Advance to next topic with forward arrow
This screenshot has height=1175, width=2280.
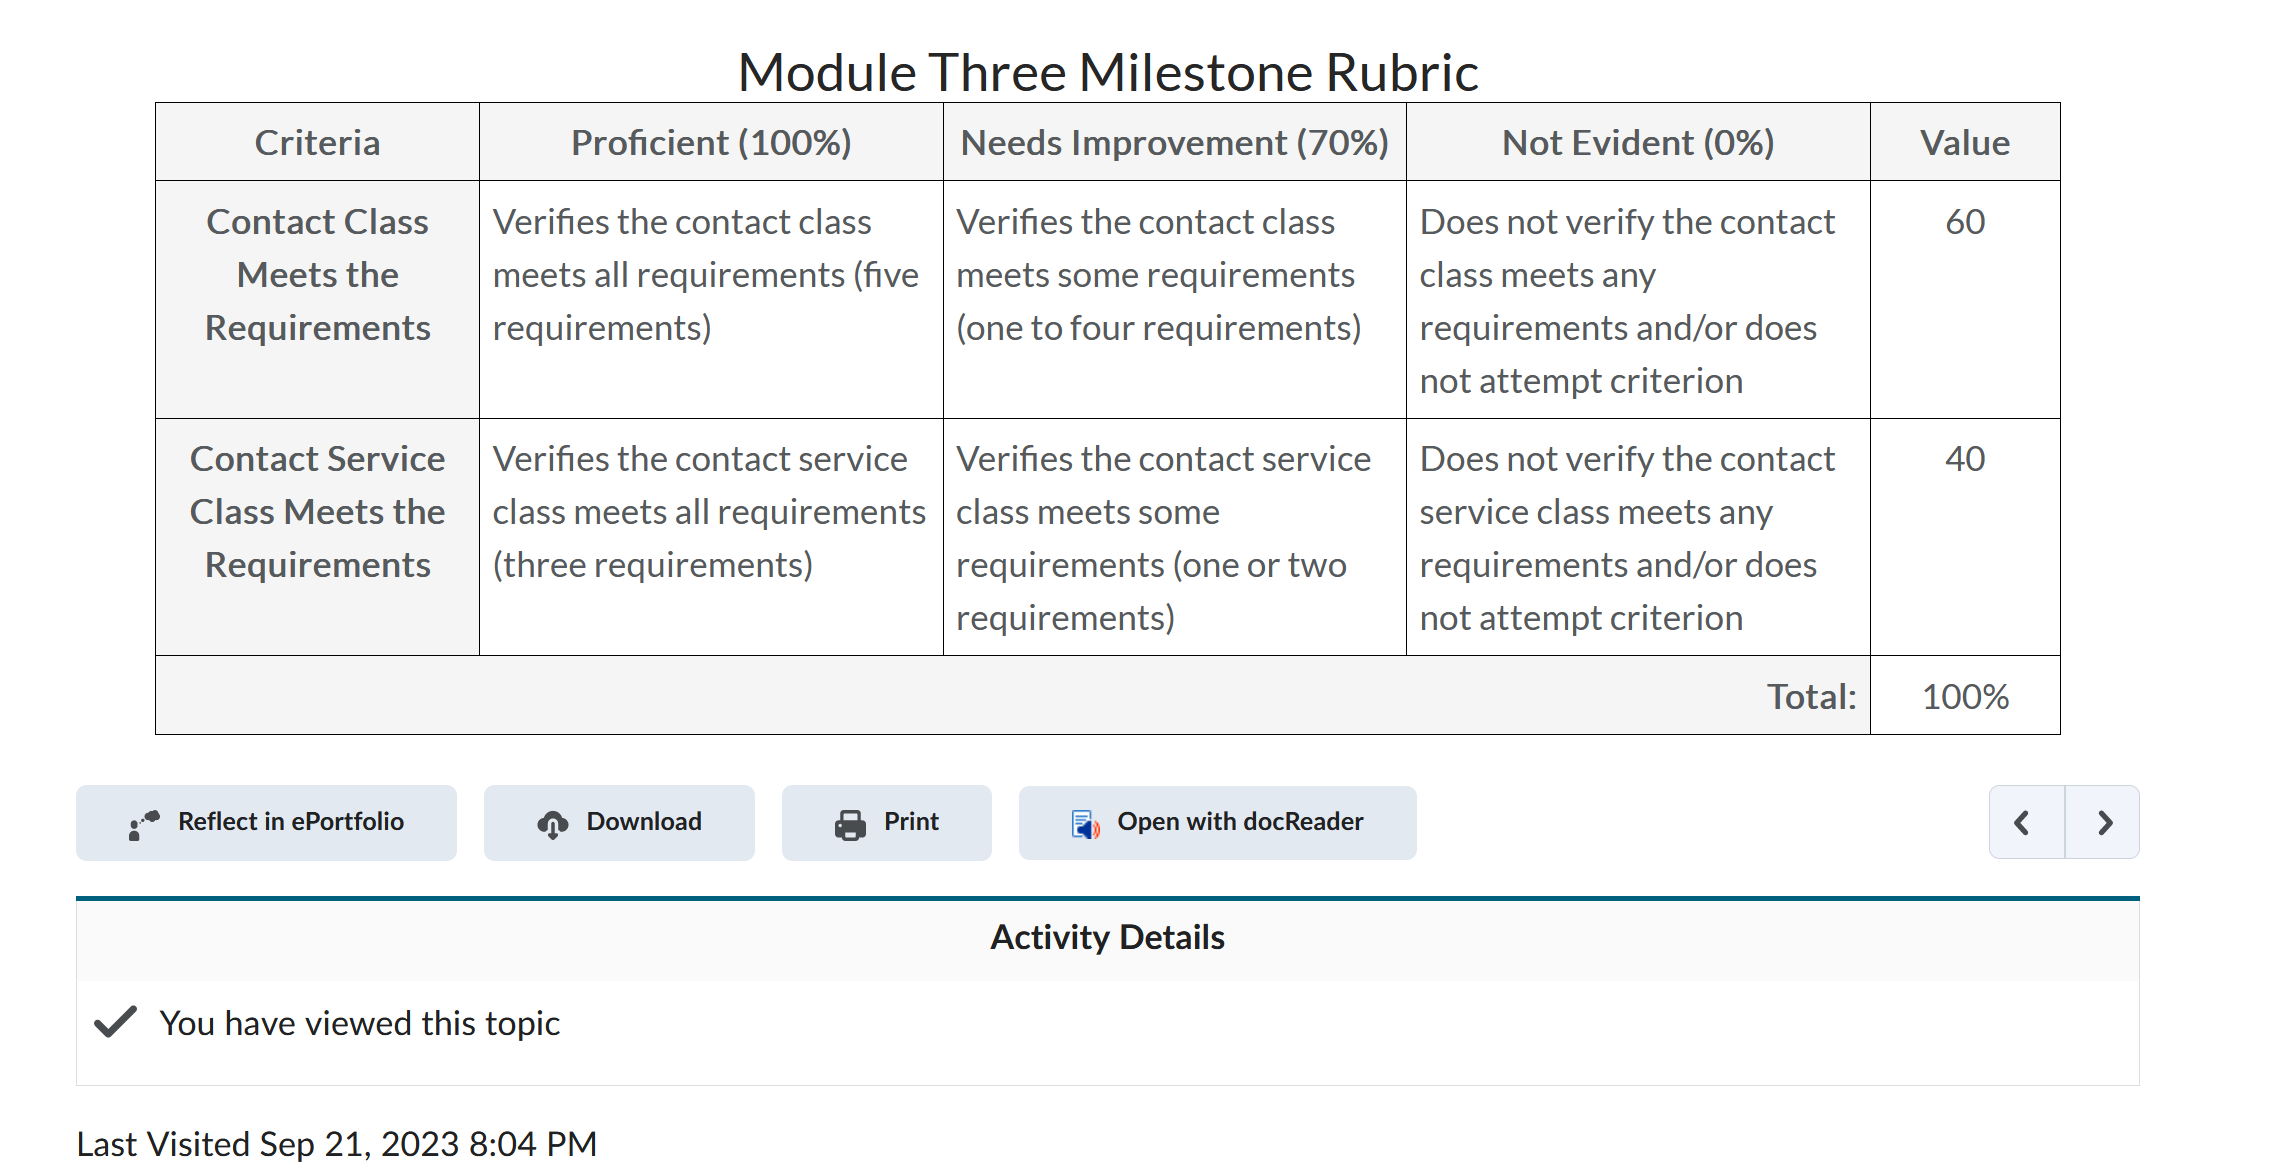pyautogui.click(x=2104, y=822)
